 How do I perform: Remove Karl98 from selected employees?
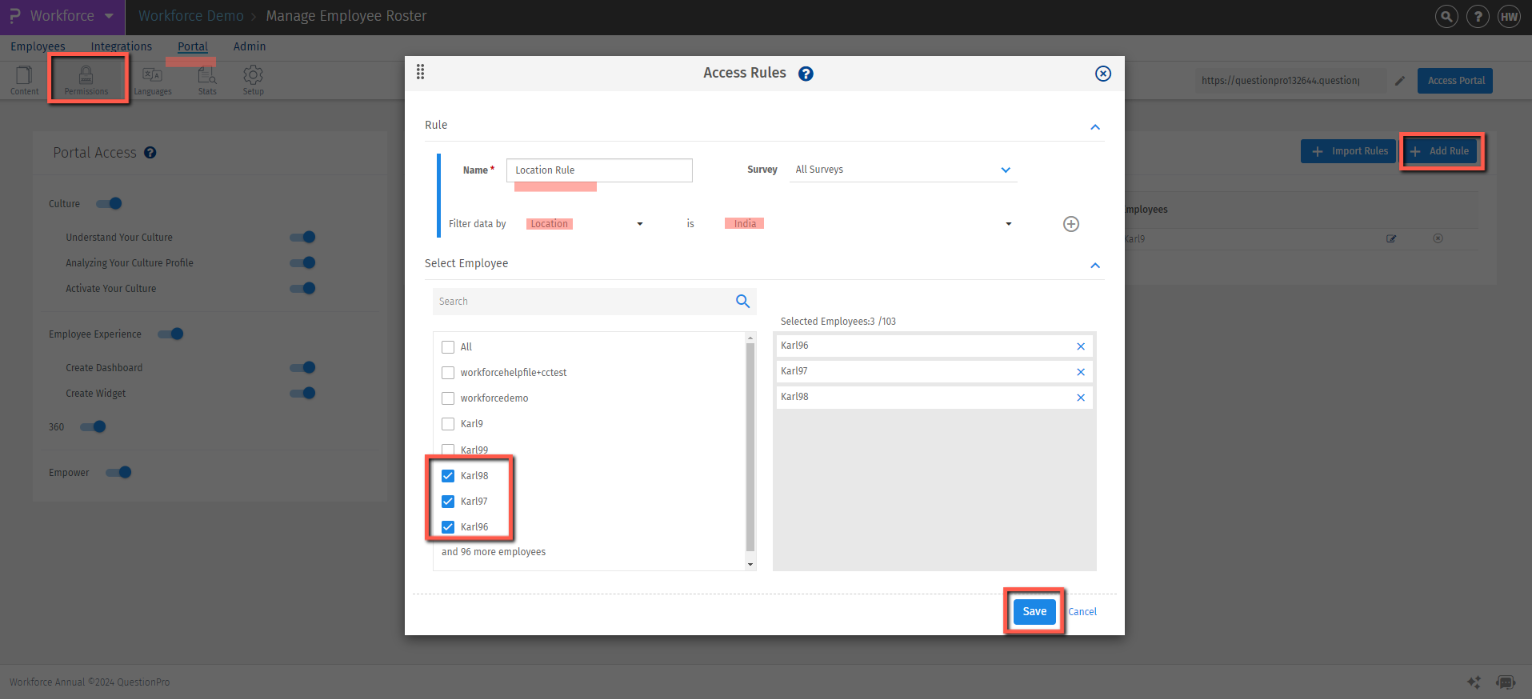1080,397
